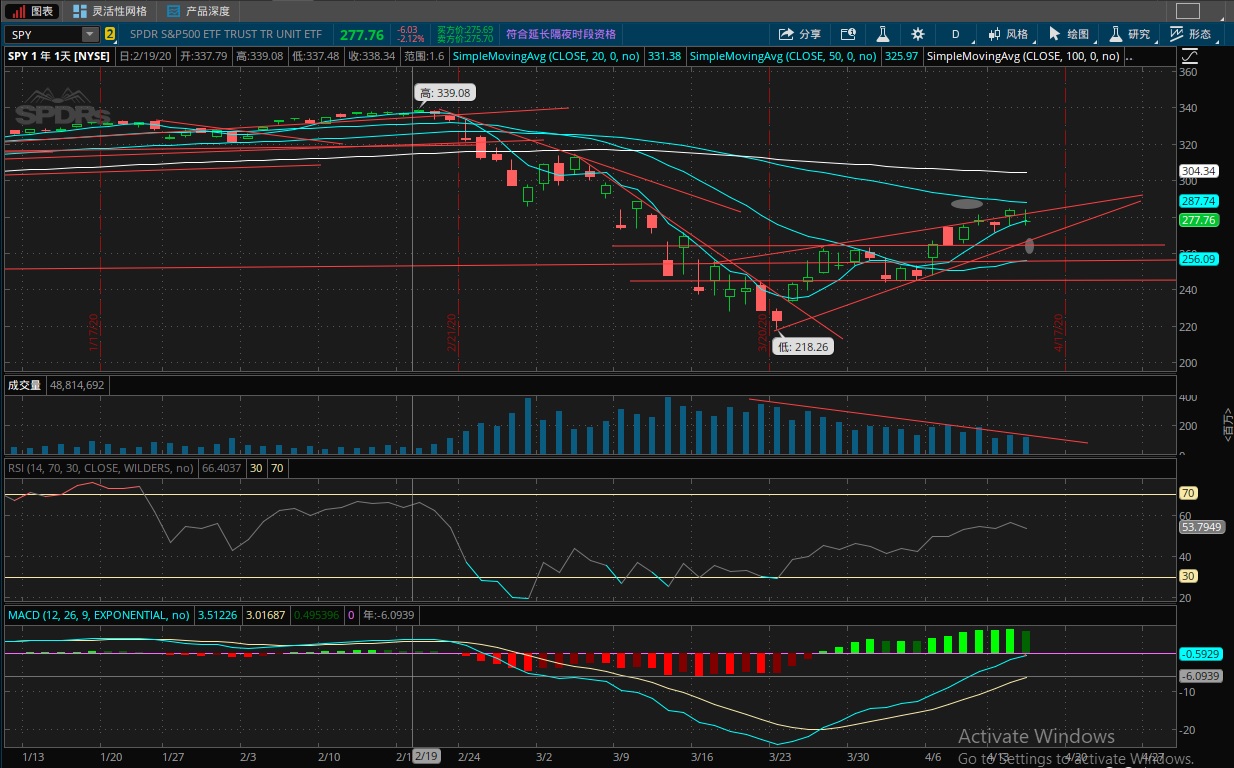Click the 277.76 last price in header
The height and width of the screenshot is (768, 1234).
click(361, 34)
